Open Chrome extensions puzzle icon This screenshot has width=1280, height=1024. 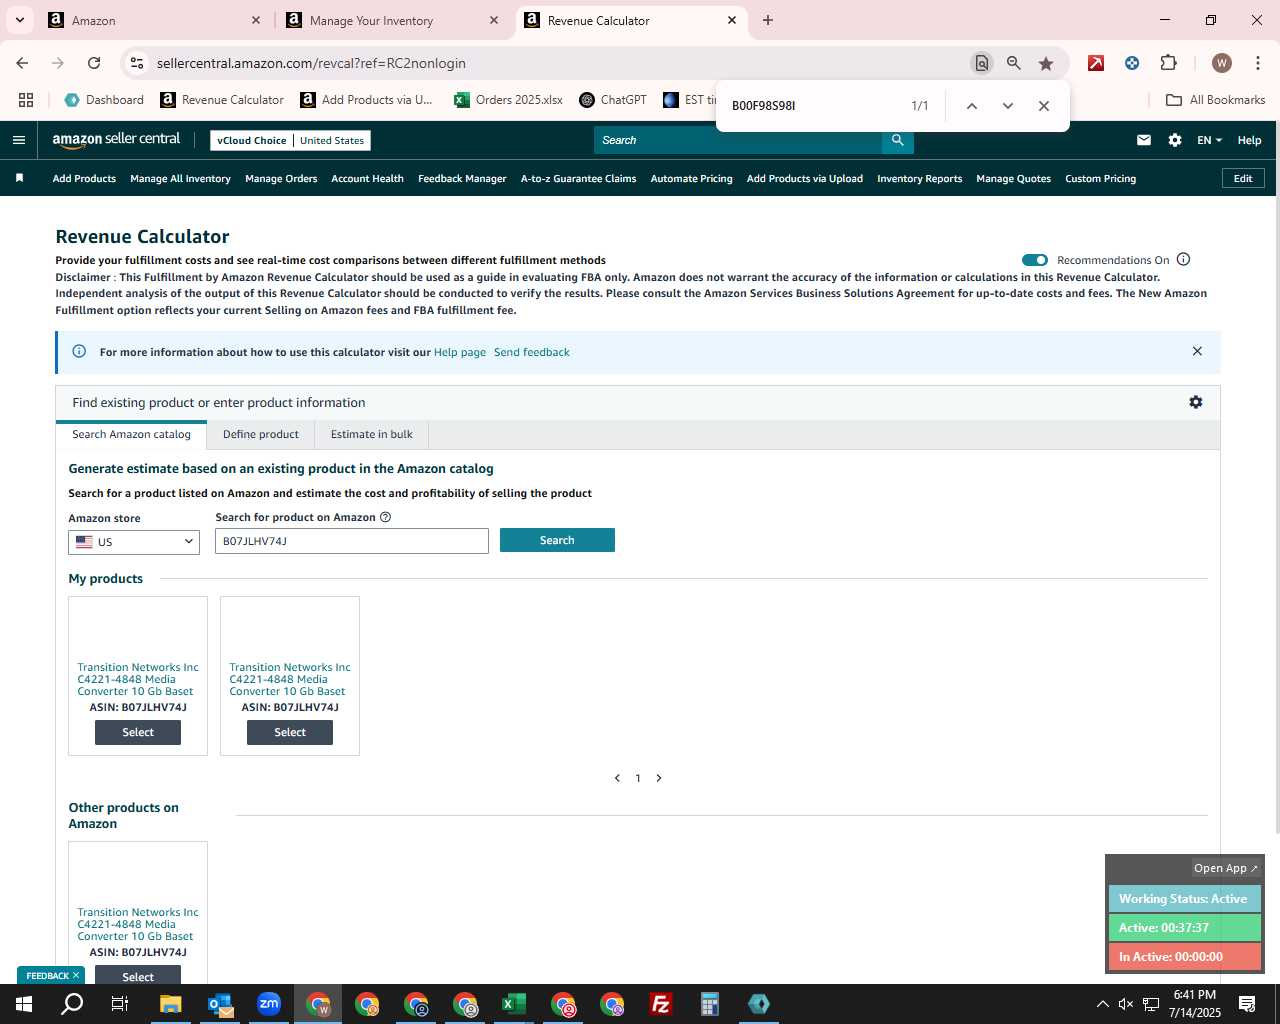click(x=1168, y=63)
